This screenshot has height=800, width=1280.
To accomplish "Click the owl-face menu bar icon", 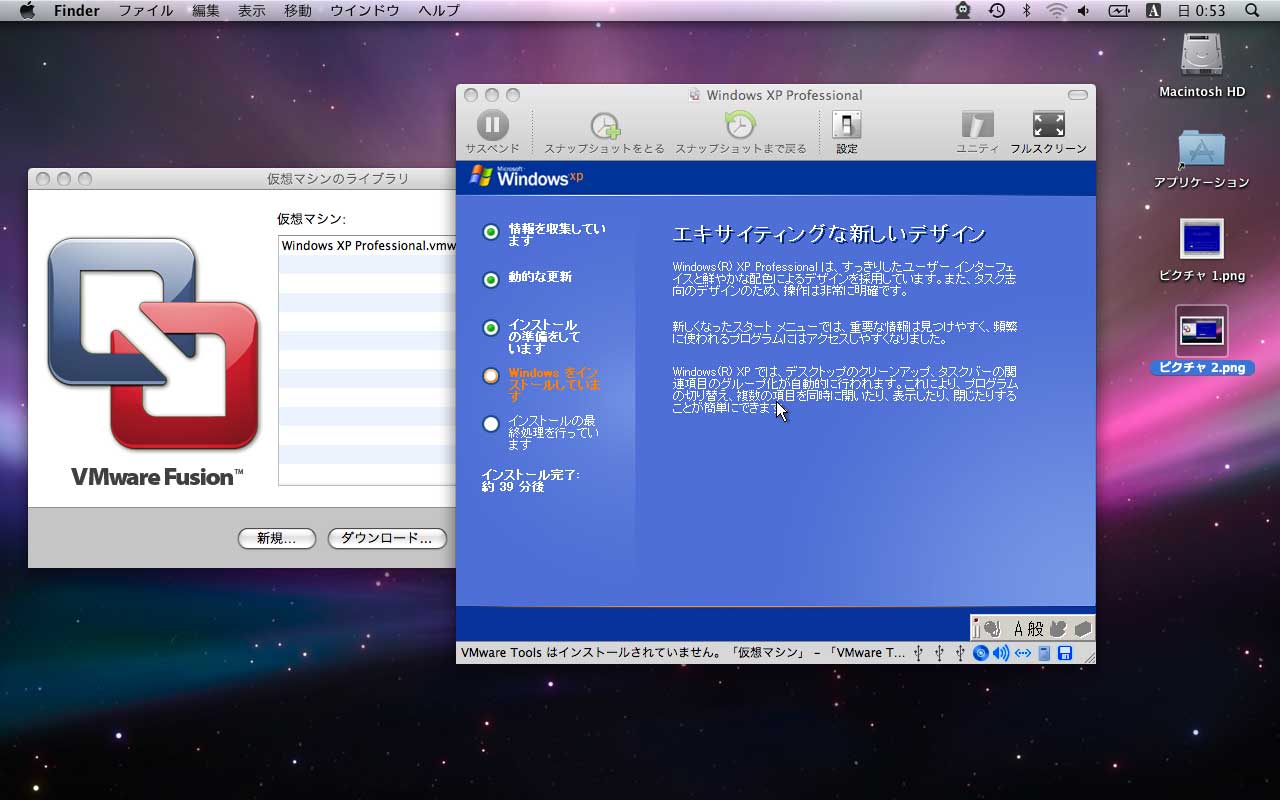I will coord(963,10).
